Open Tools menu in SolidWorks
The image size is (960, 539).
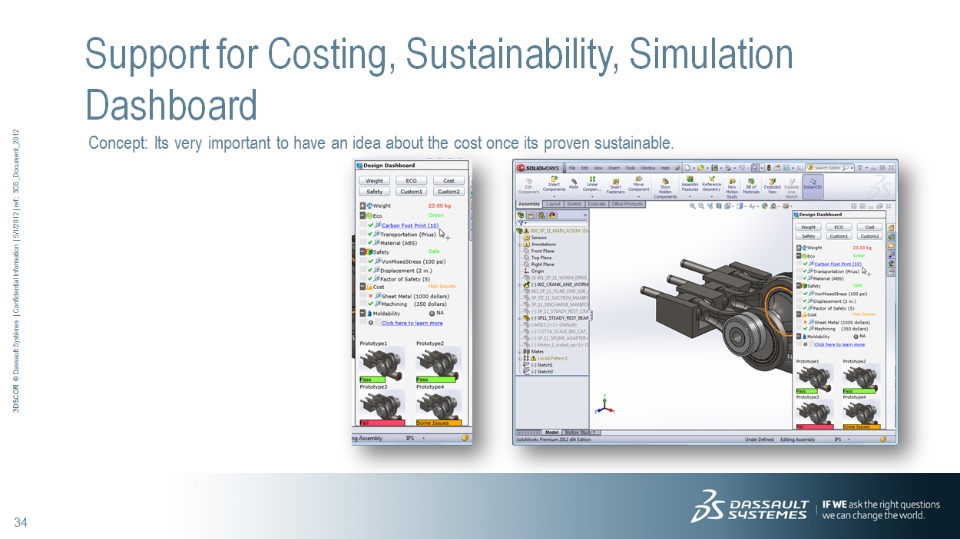point(630,167)
